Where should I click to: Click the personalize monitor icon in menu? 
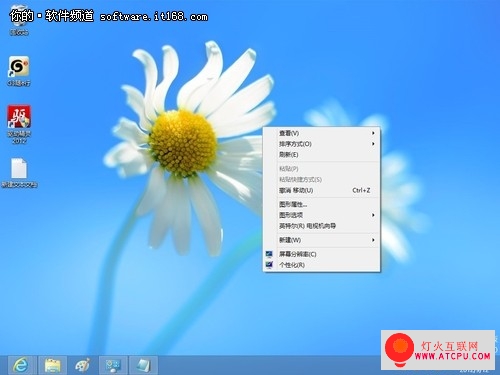point(269,265)
